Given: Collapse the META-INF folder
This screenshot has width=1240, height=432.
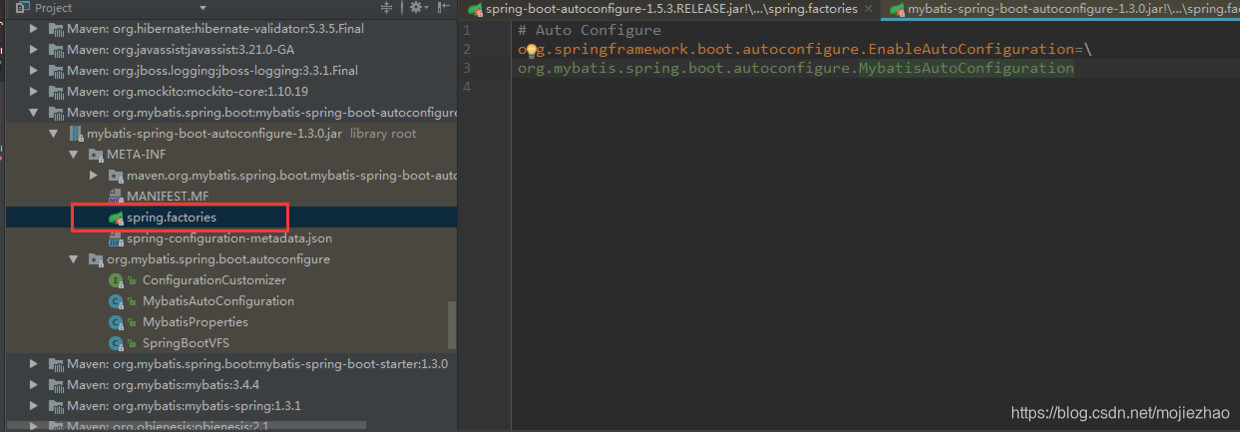Looking at the screenshot, I should pyautogui.click(x=73, y=154).
